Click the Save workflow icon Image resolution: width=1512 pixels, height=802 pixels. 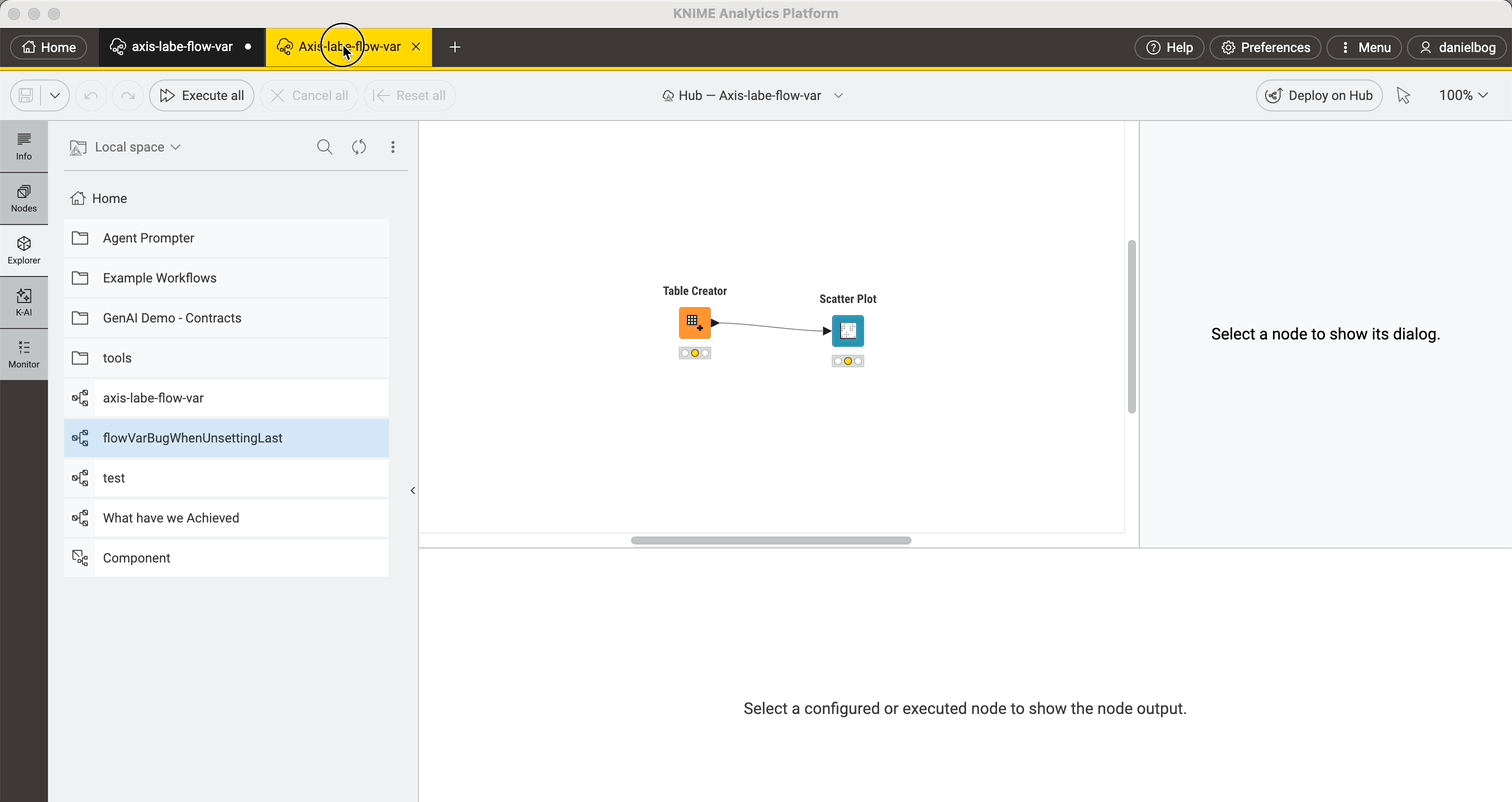pos(26,95)
